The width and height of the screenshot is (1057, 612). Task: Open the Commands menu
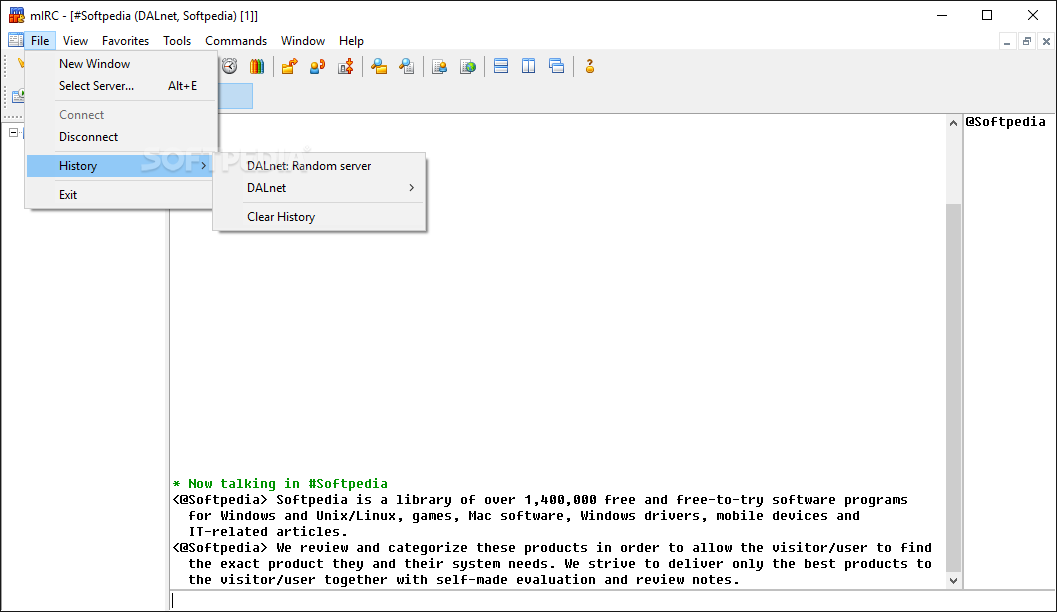236,40
